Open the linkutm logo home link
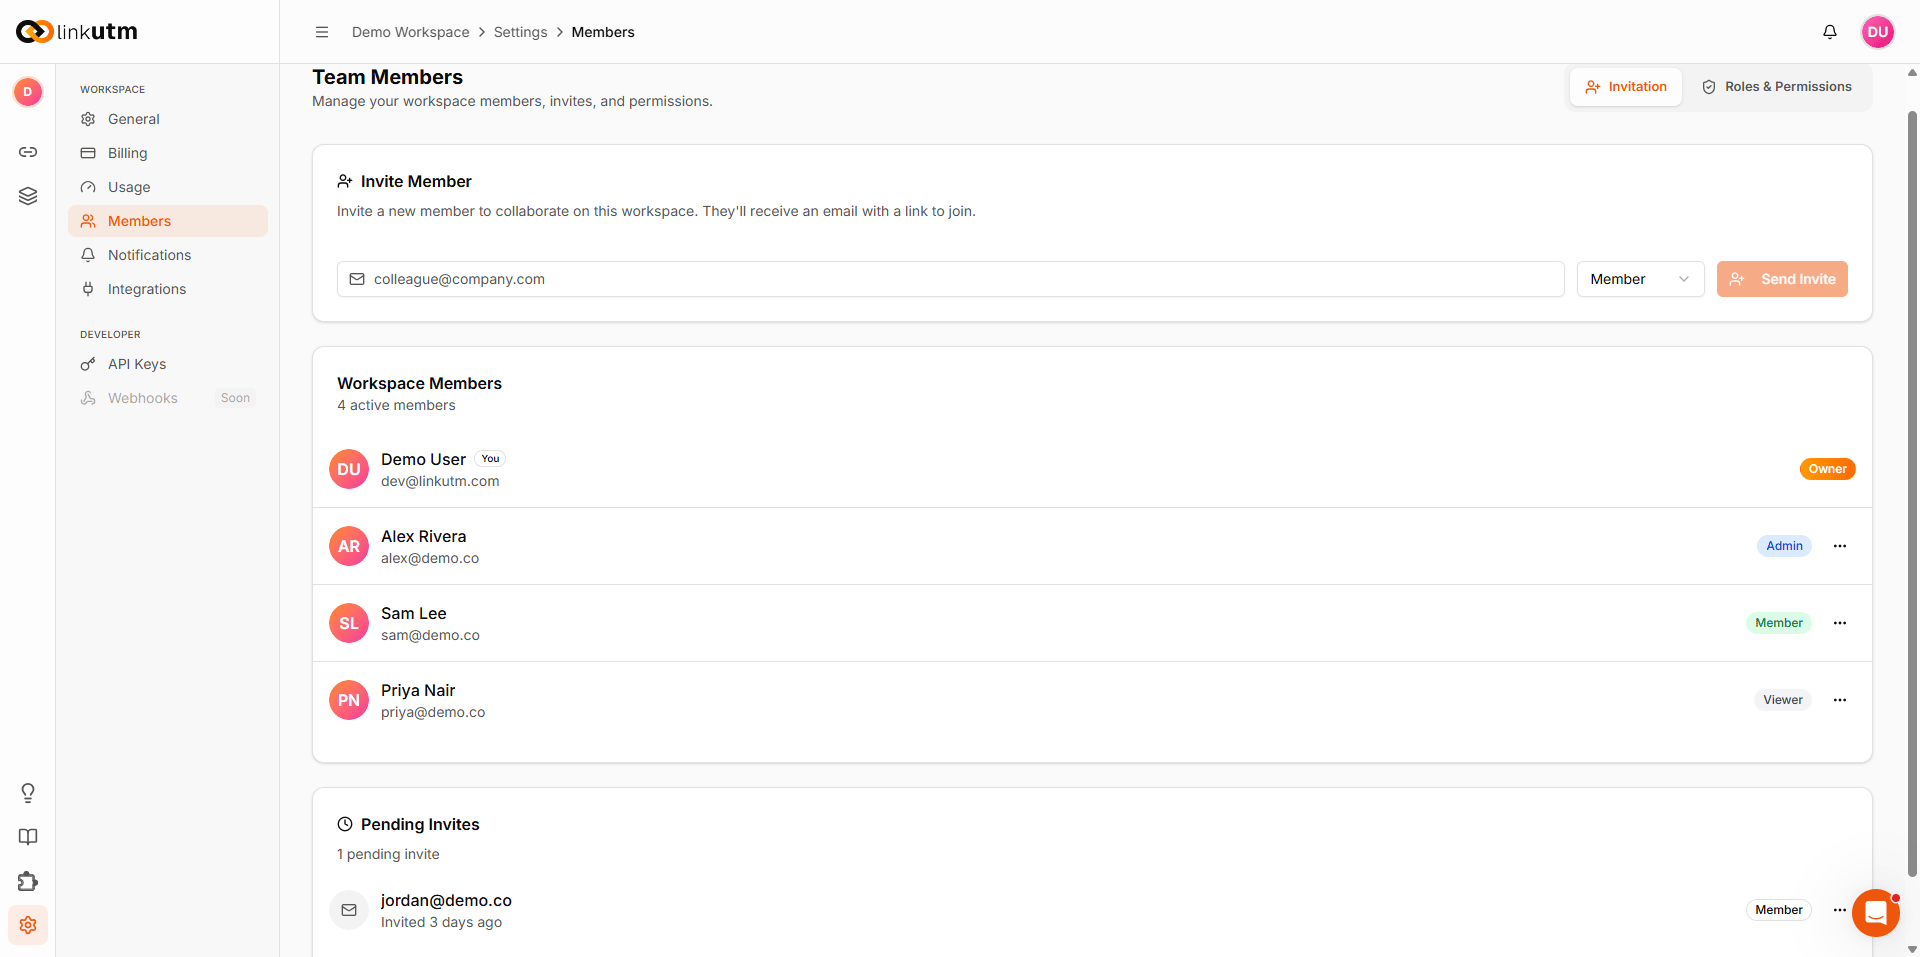The image size is (1920, 957). [x=77, y=32]
